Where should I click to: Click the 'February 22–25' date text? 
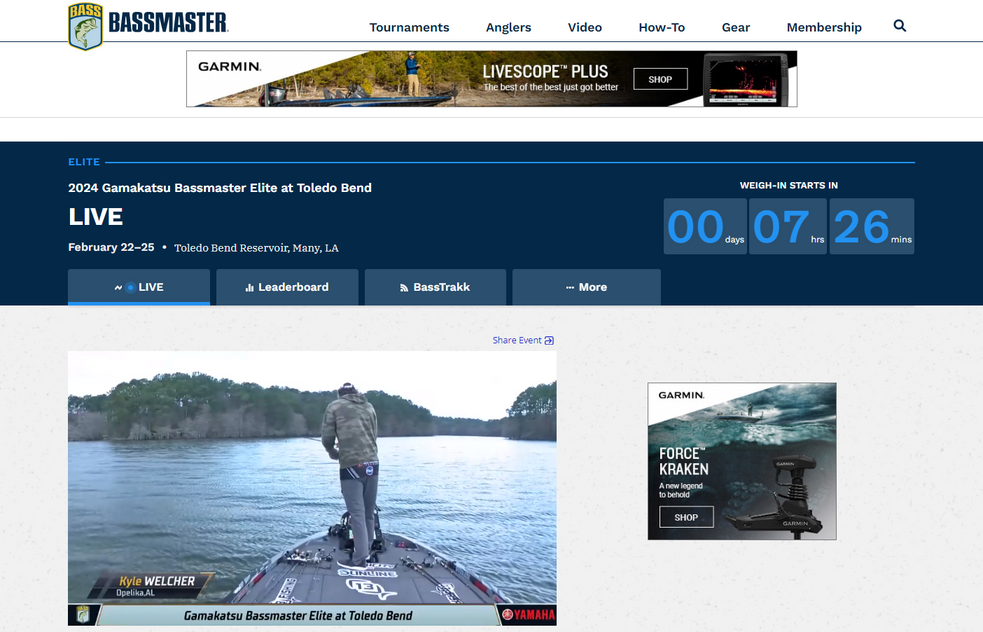tap(111, 248)
